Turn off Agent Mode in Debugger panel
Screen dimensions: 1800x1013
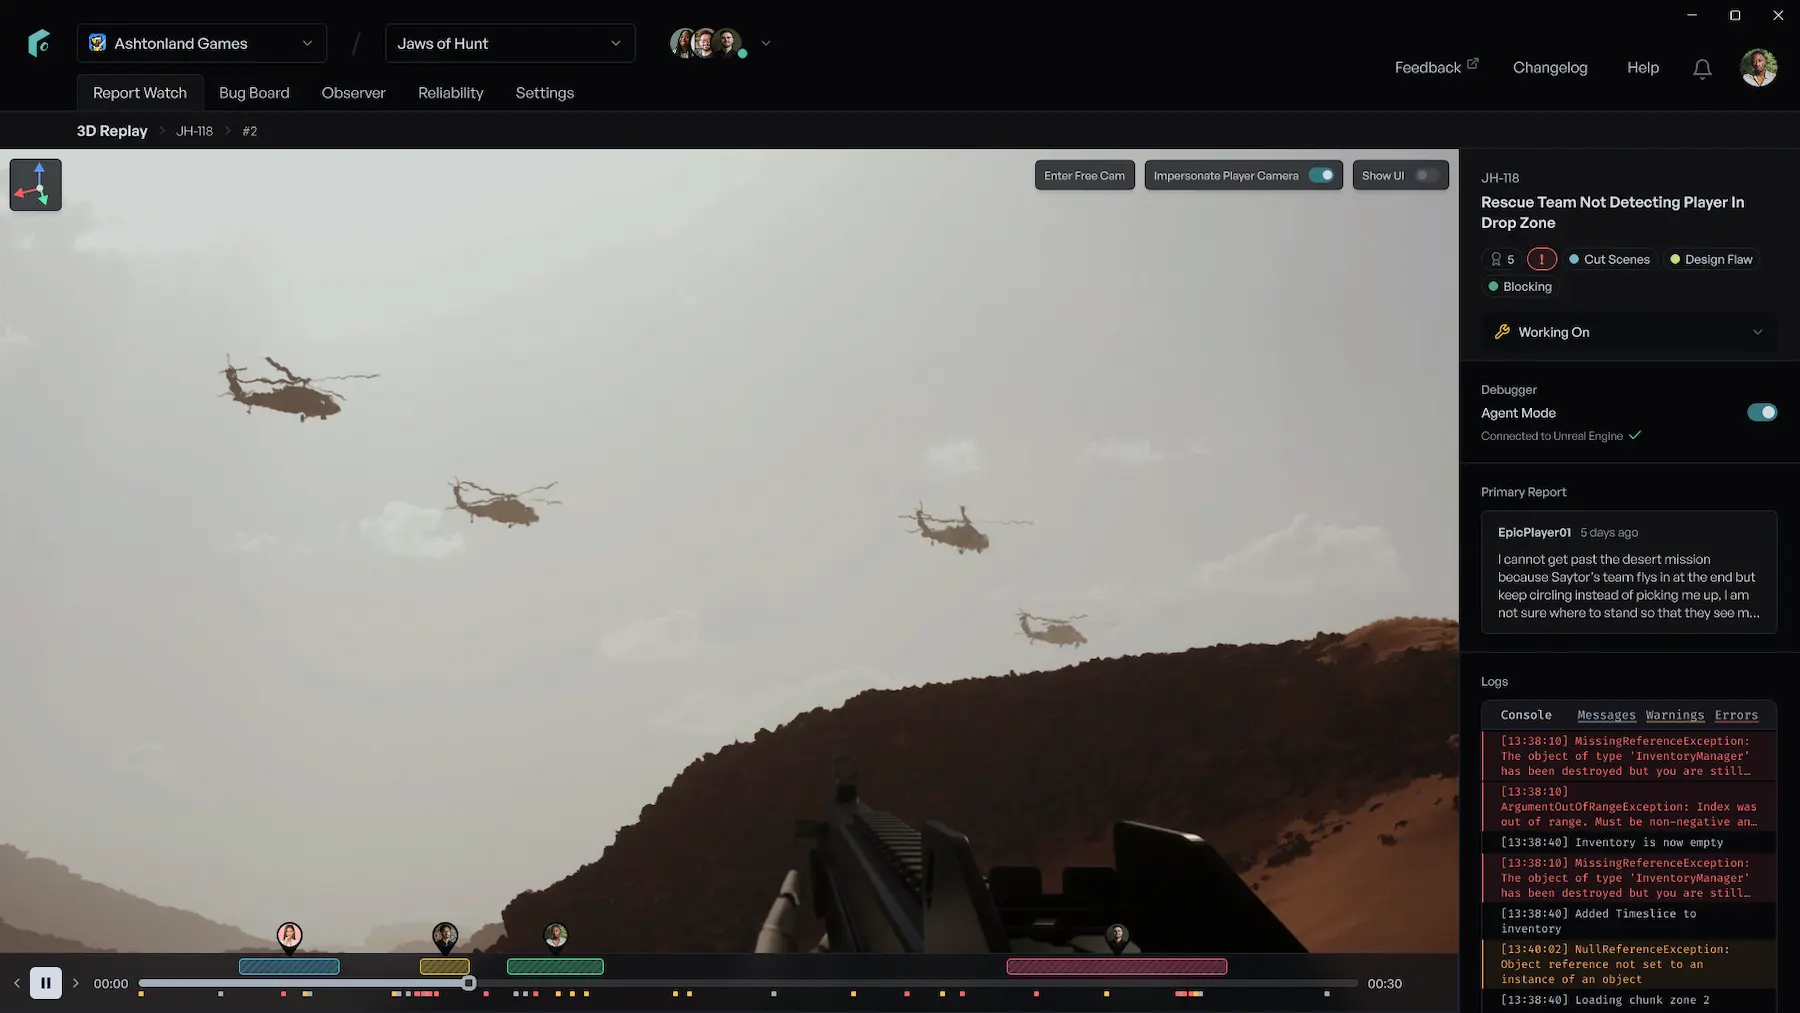pos(1761,412)
